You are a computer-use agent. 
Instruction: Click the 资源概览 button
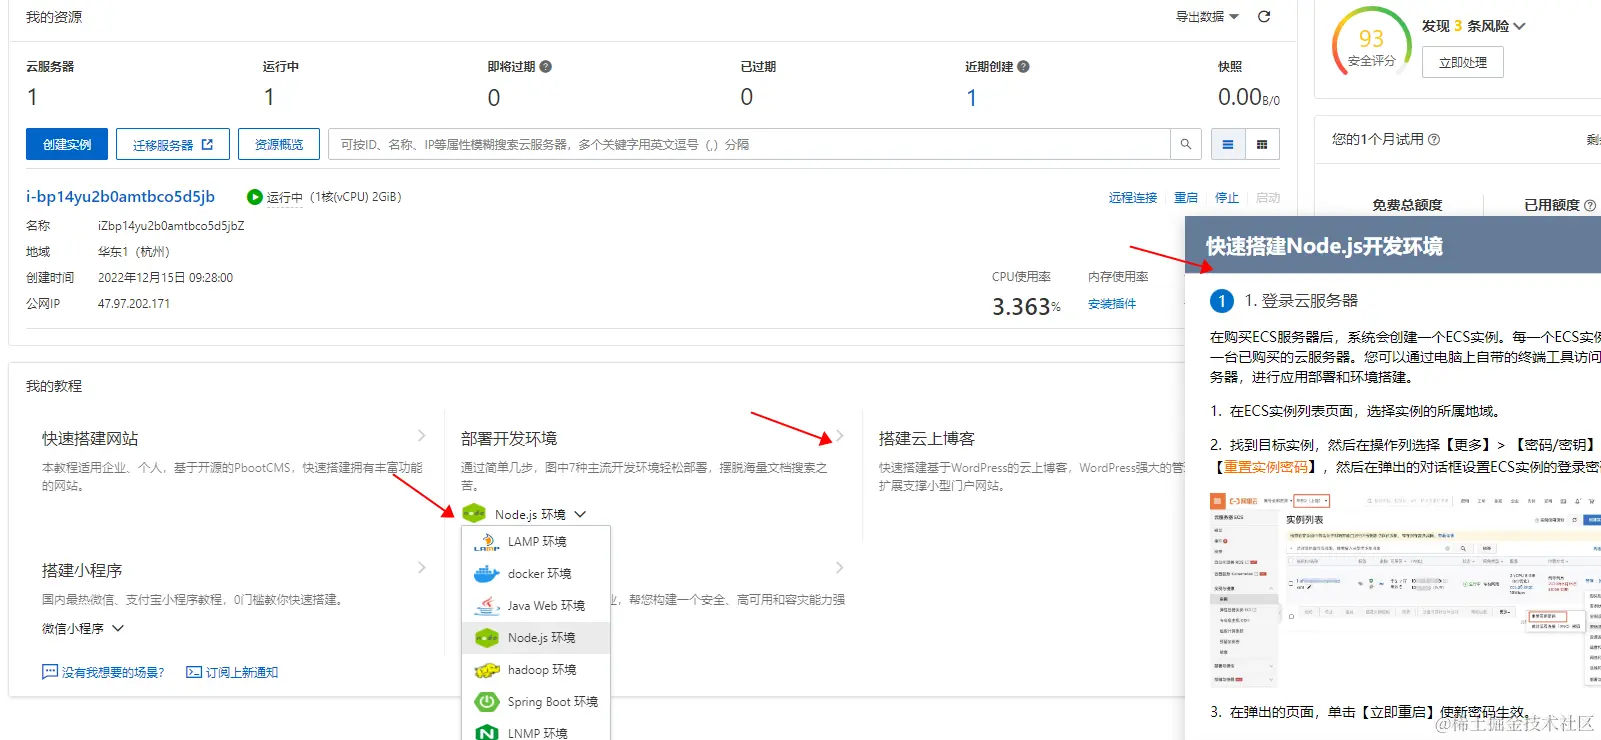pyautogui.click(x=279, y=144)
